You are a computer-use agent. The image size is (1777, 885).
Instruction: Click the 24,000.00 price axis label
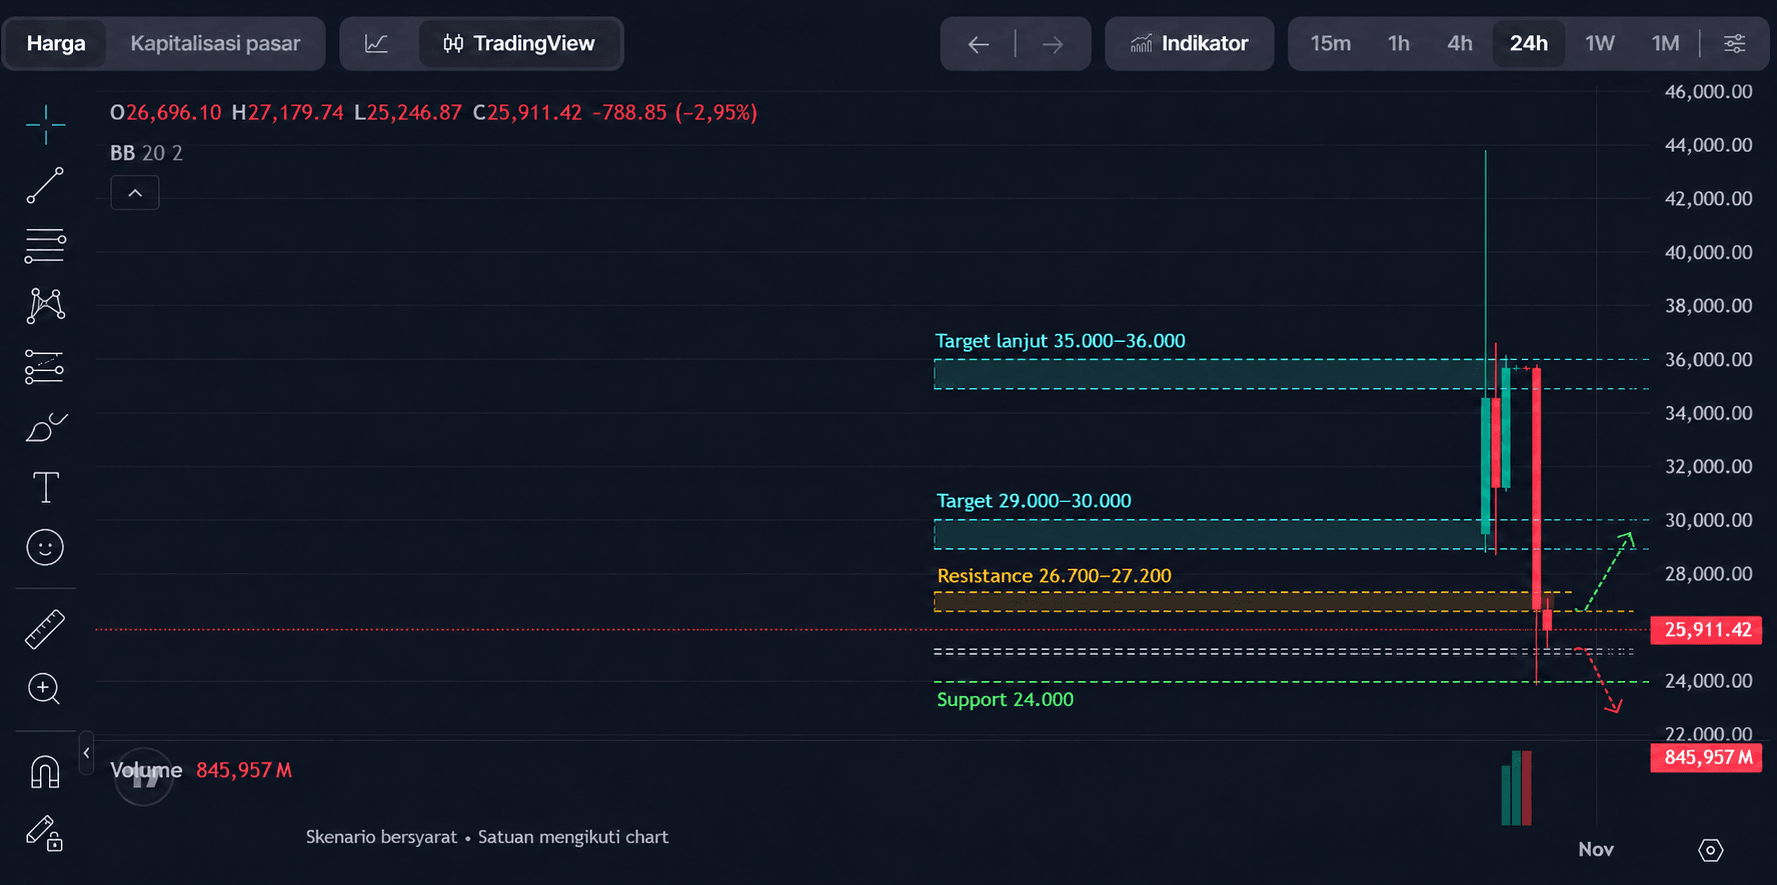click(1708, 681)
